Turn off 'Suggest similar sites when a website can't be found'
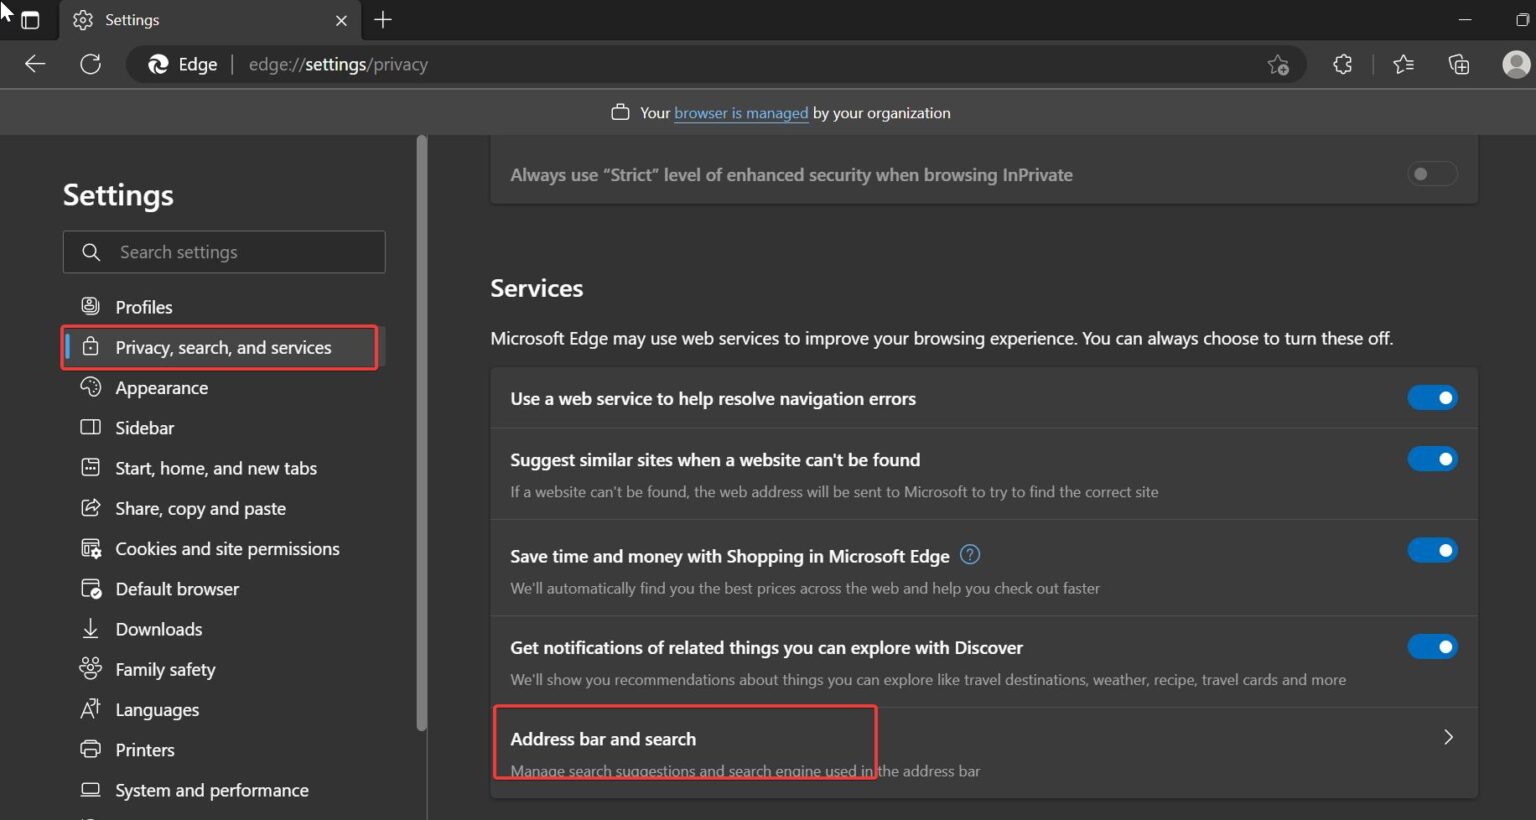The height and width of the screenshot is (820, 1536). (1432, 458)
